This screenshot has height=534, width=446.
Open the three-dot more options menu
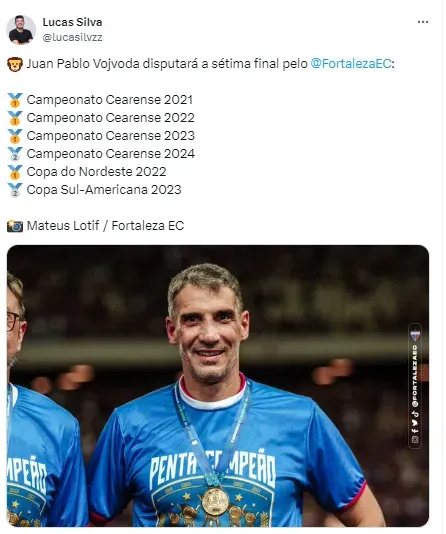click(423, 22)
